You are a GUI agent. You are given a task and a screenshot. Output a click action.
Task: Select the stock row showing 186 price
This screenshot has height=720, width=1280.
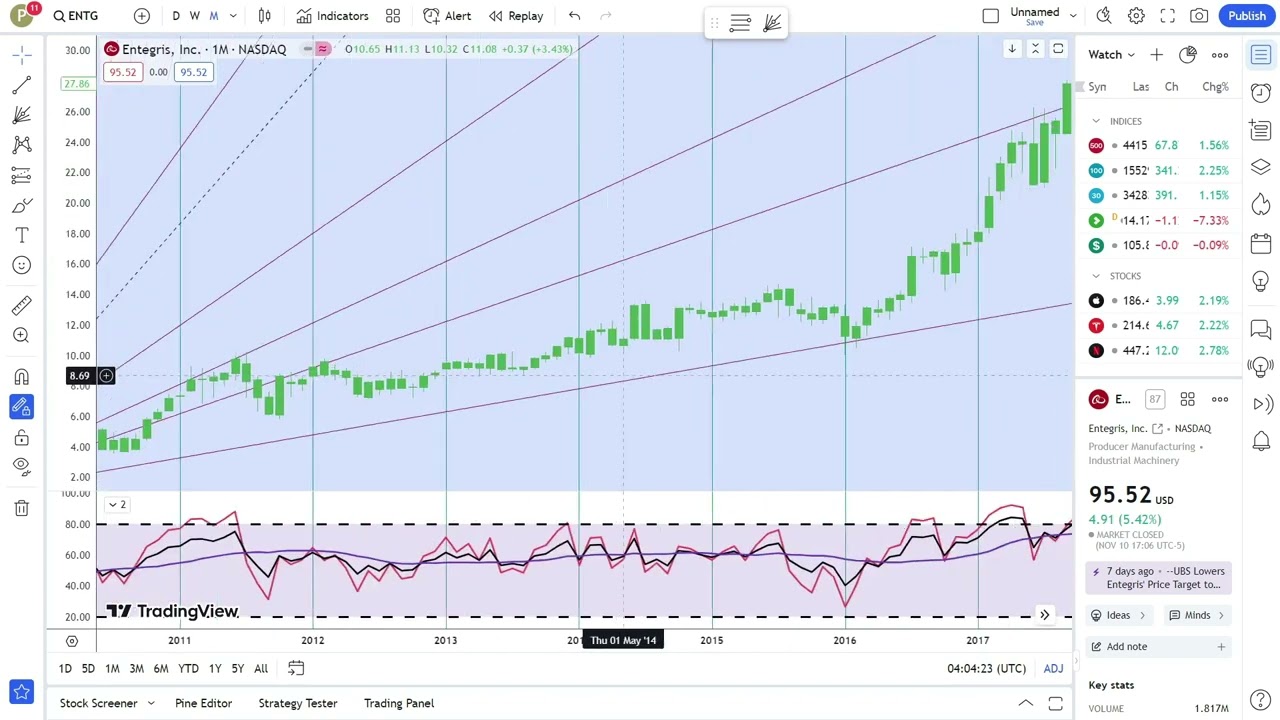click(1160, 300)
